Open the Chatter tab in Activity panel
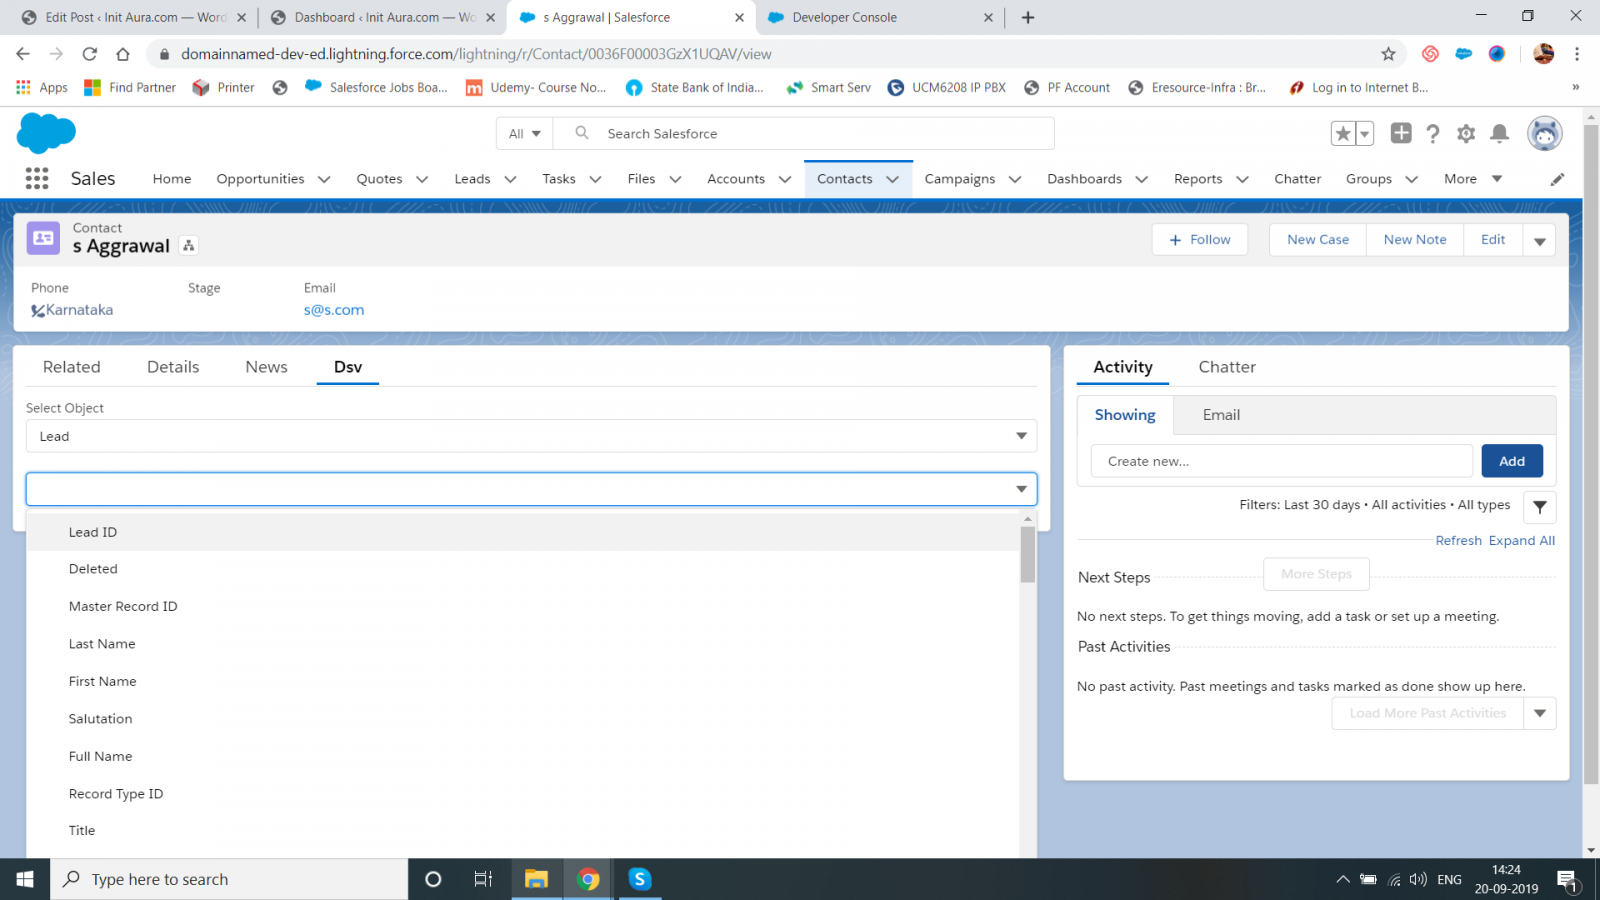The height and width of the screenshot is (900, 1600). [x=1227, y=367]
